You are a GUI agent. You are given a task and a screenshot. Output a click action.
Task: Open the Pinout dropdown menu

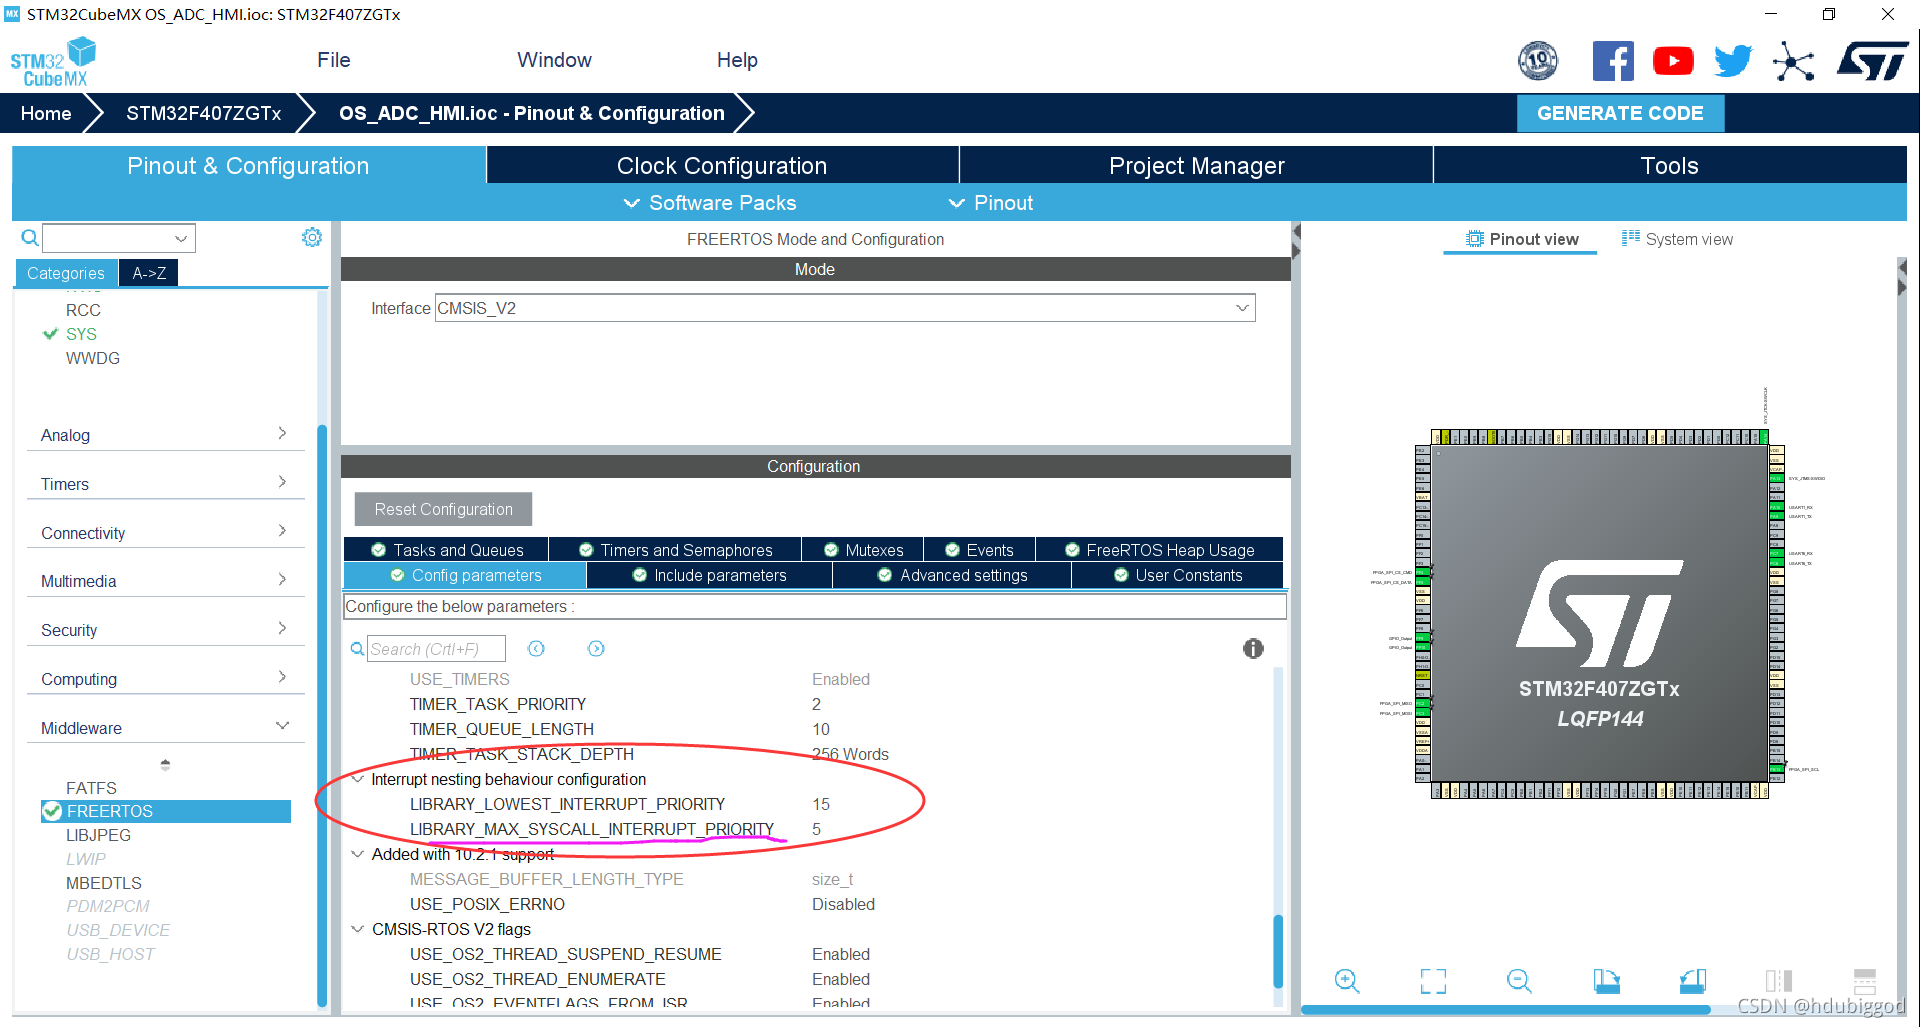[x=990, y=203]
